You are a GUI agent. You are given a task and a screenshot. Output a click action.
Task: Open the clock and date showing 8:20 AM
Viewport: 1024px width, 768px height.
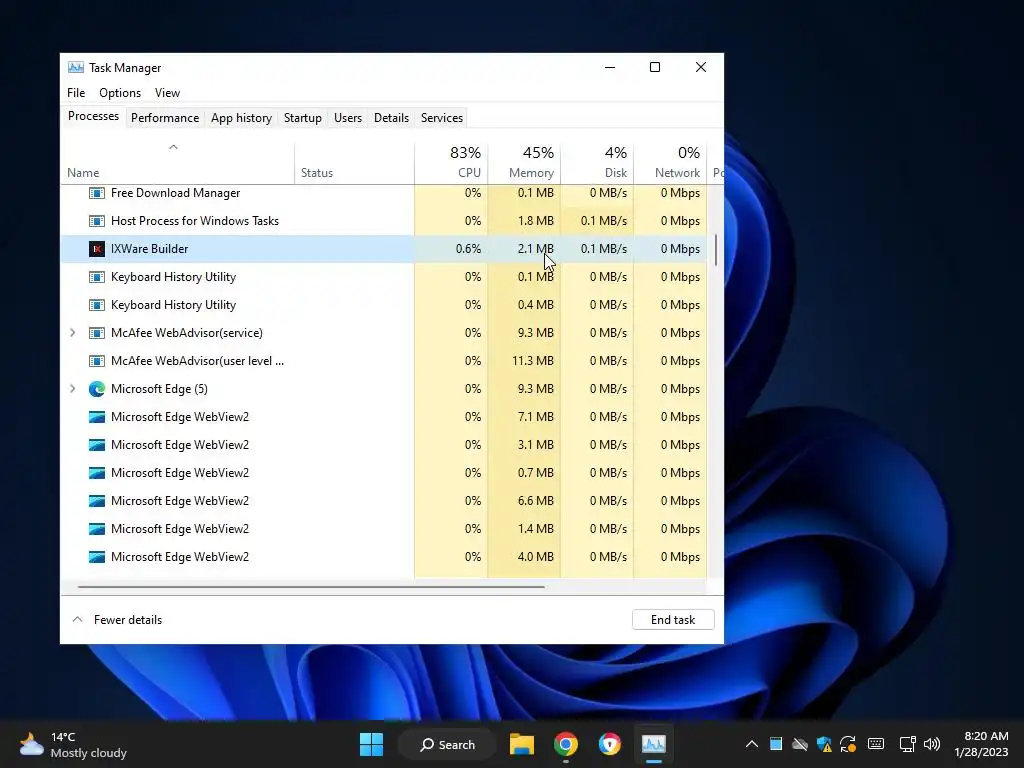click(x=981, y=744)
